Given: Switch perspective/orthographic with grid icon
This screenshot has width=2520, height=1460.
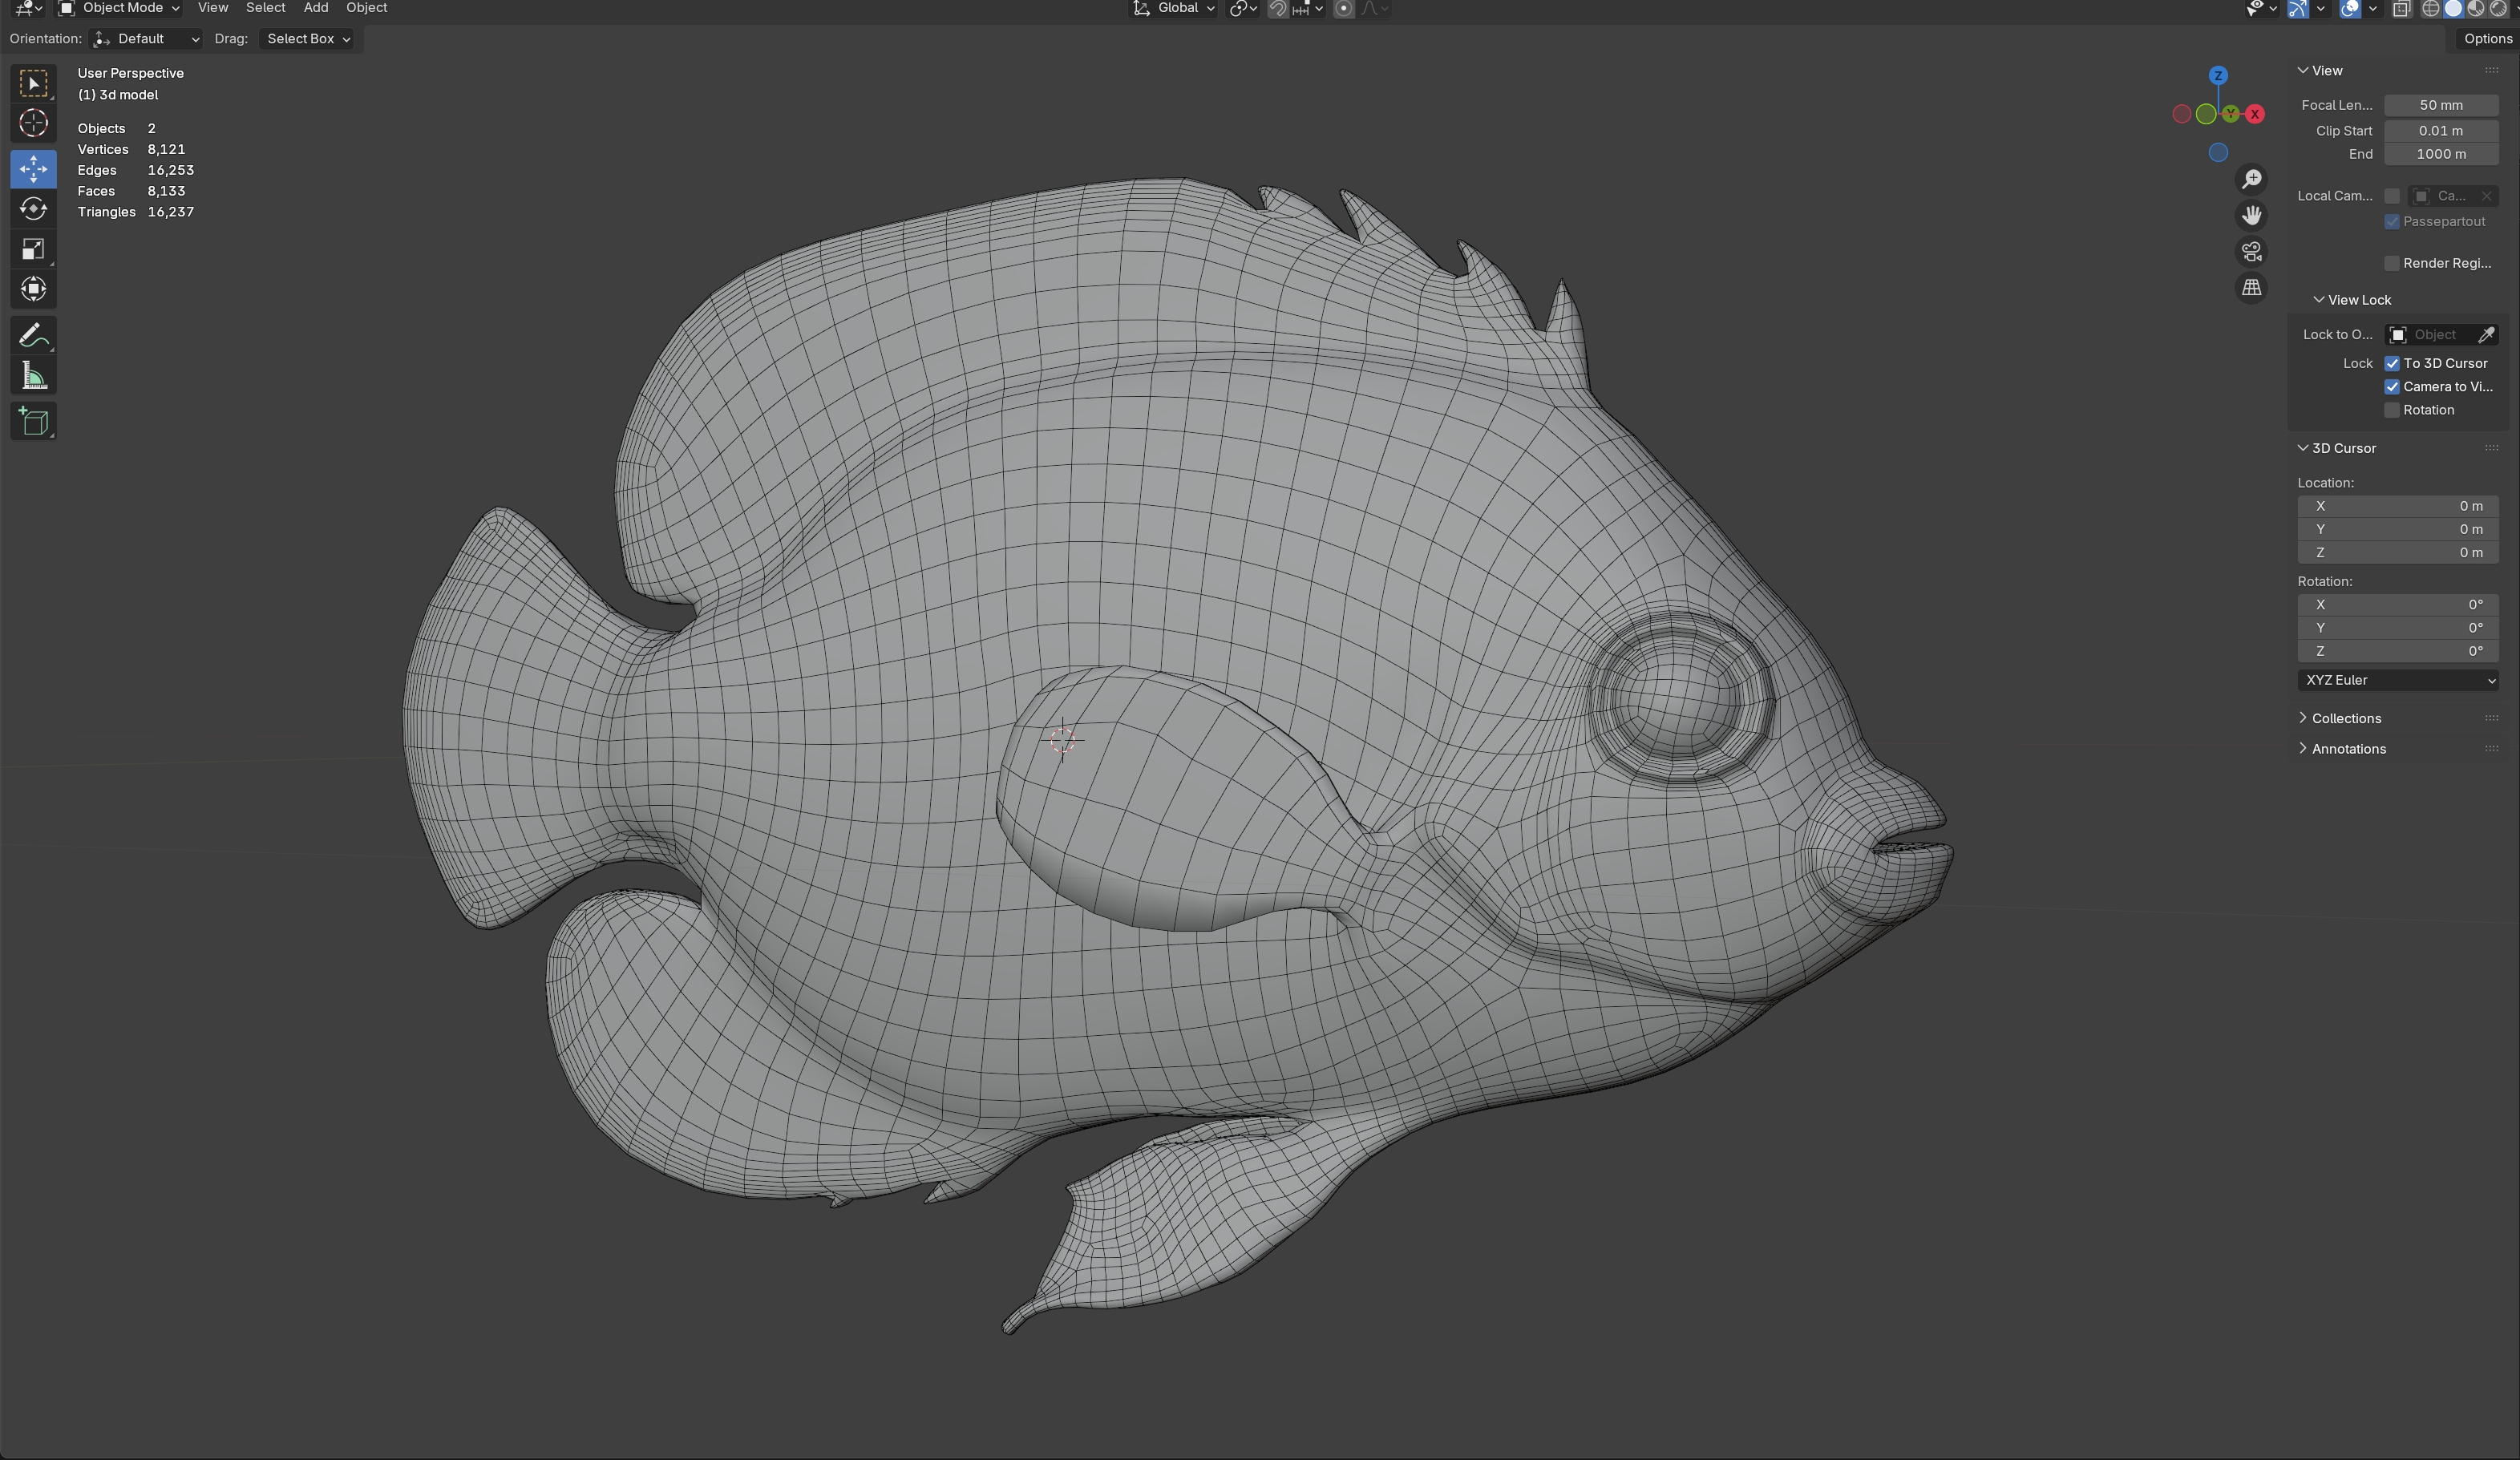Looking at the screenshot, I should [2251, 288].
